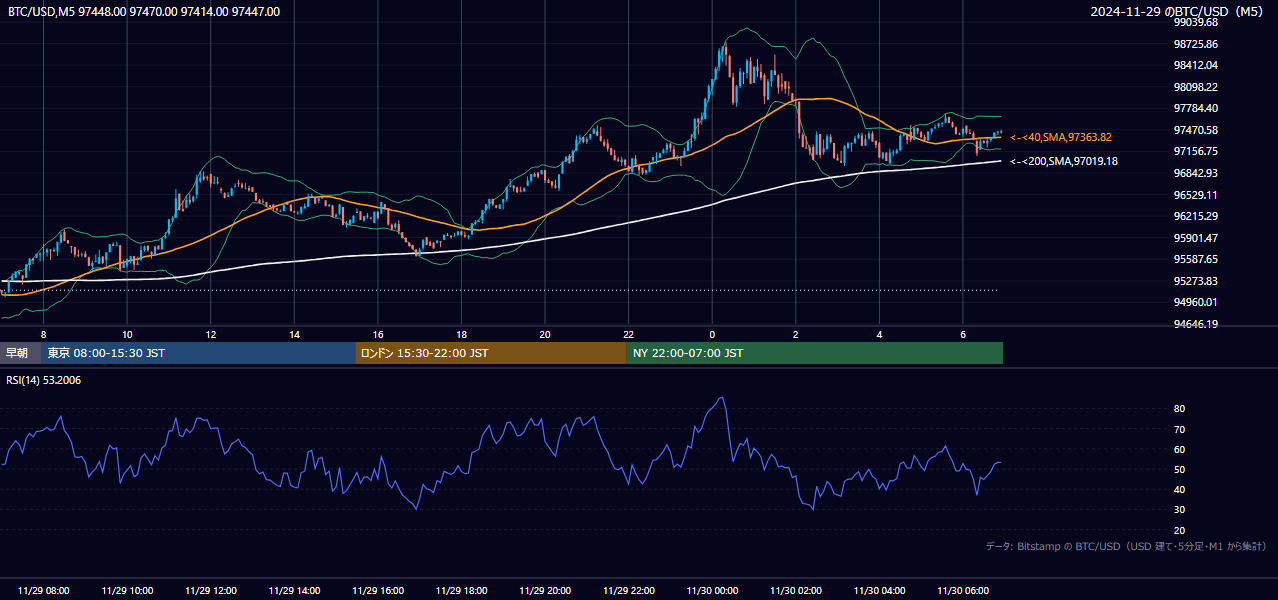Click the 早朝 session segment

[x=20, y=353]
